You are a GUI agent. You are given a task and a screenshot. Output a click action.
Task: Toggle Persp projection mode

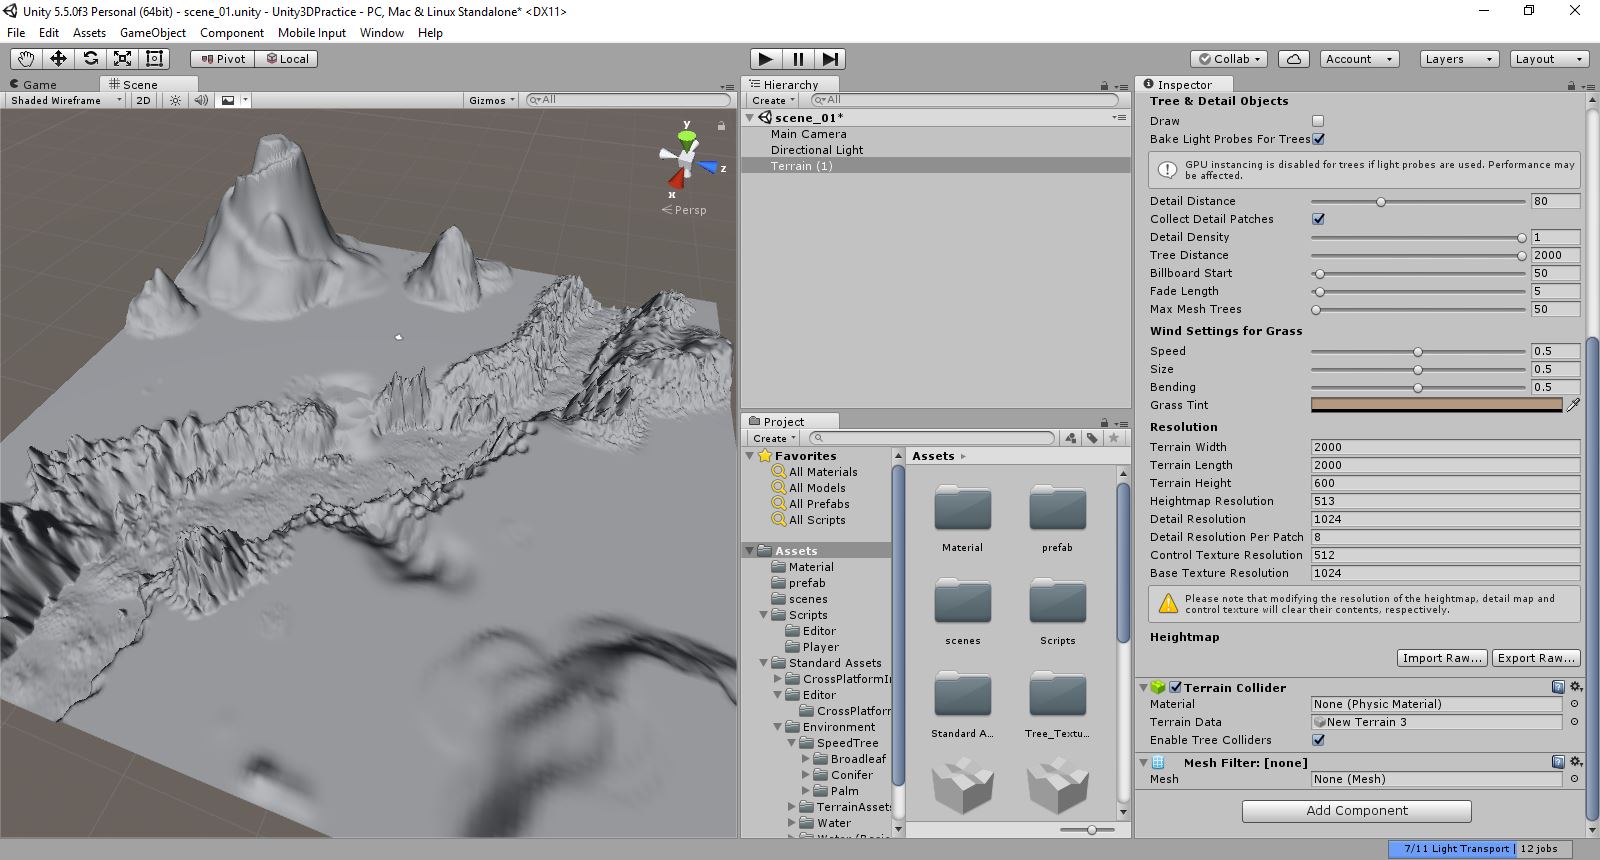(x=684, y=210)
